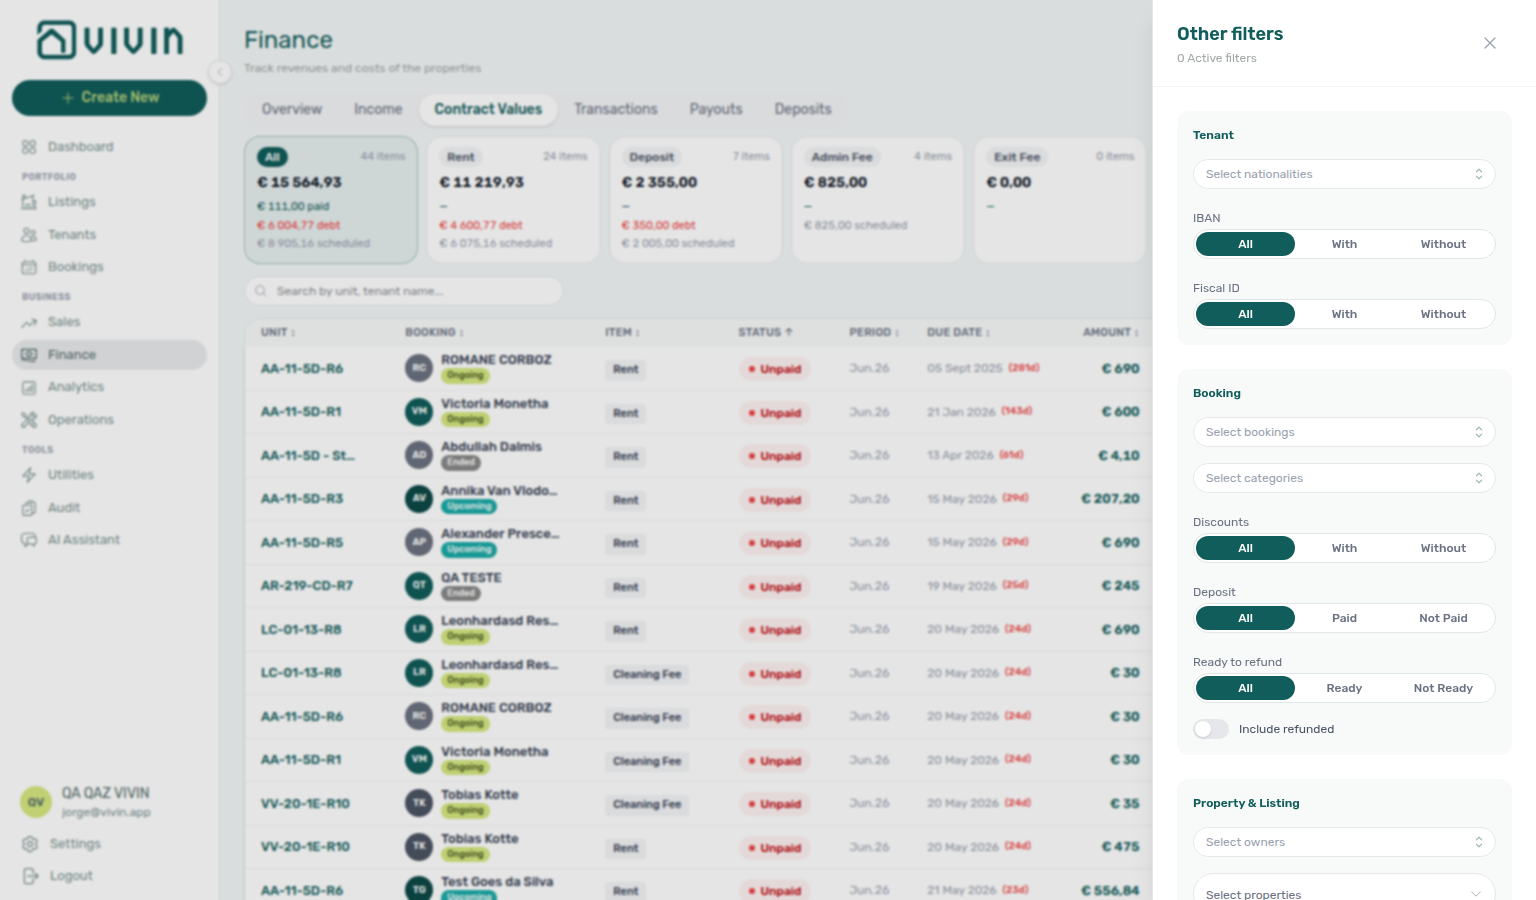
Task: Open the QA TESTE booking avatar
Action: click(x=419, y=586)
